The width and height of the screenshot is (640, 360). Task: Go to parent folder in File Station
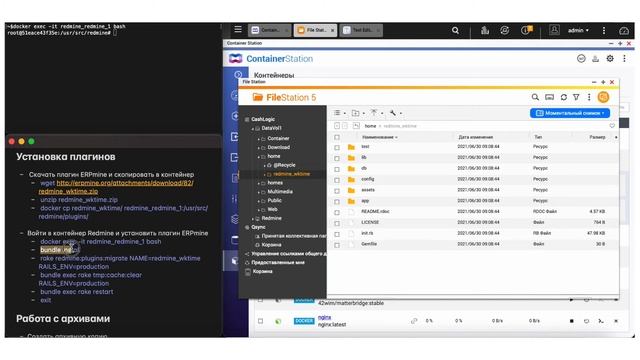pyautogui.click(x=356, y=126)
